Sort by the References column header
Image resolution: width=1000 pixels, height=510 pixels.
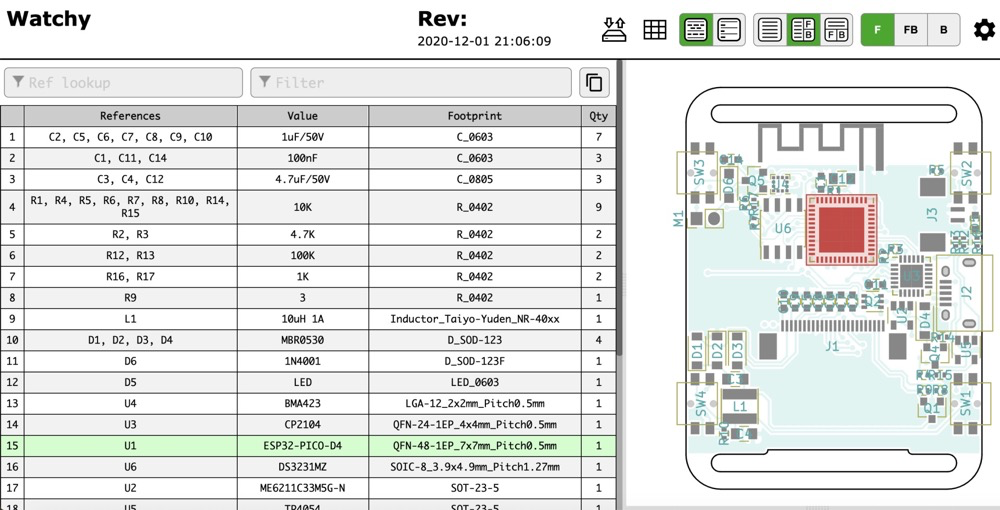click(x=130, y=116)
